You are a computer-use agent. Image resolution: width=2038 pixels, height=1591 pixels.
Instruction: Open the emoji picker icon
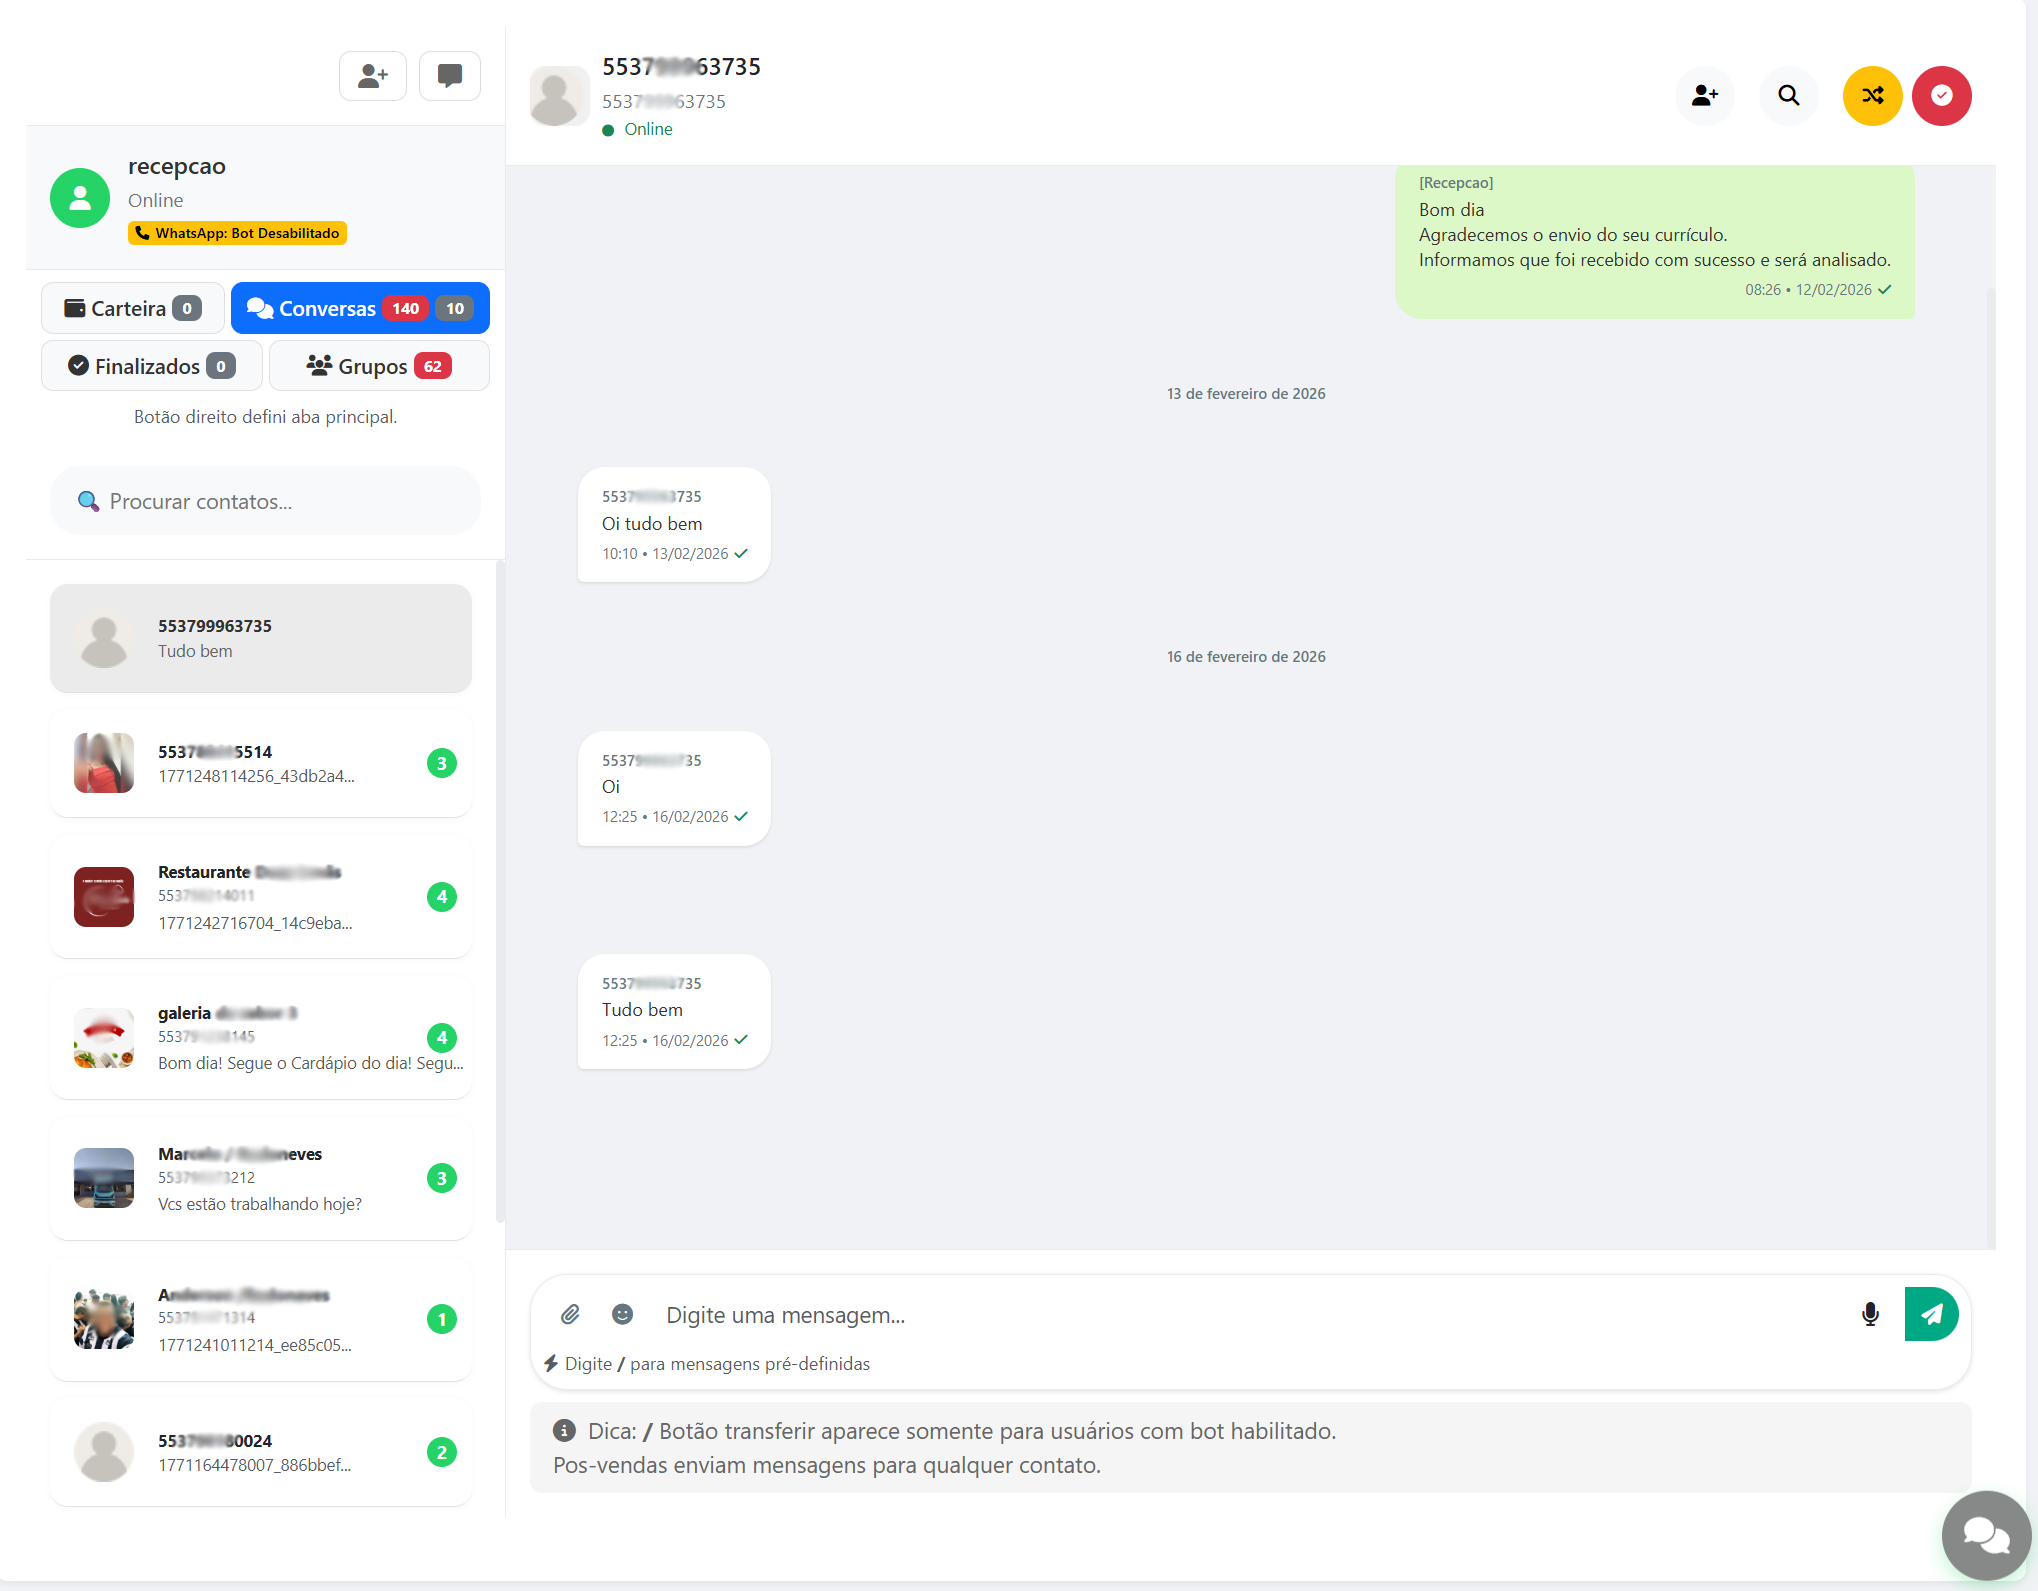pos(622,1314)
